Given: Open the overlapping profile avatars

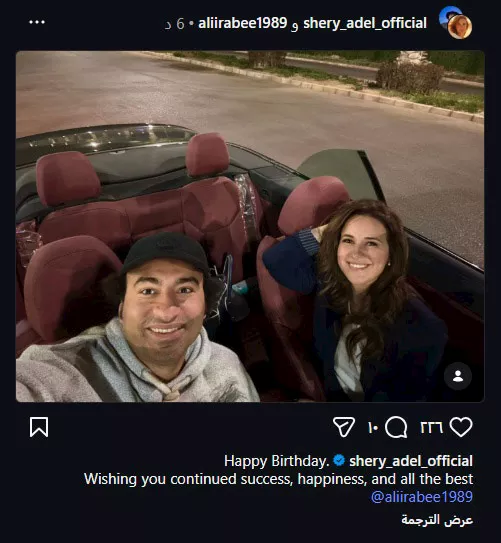Looking at the screenshot, I should click(455, 23).
